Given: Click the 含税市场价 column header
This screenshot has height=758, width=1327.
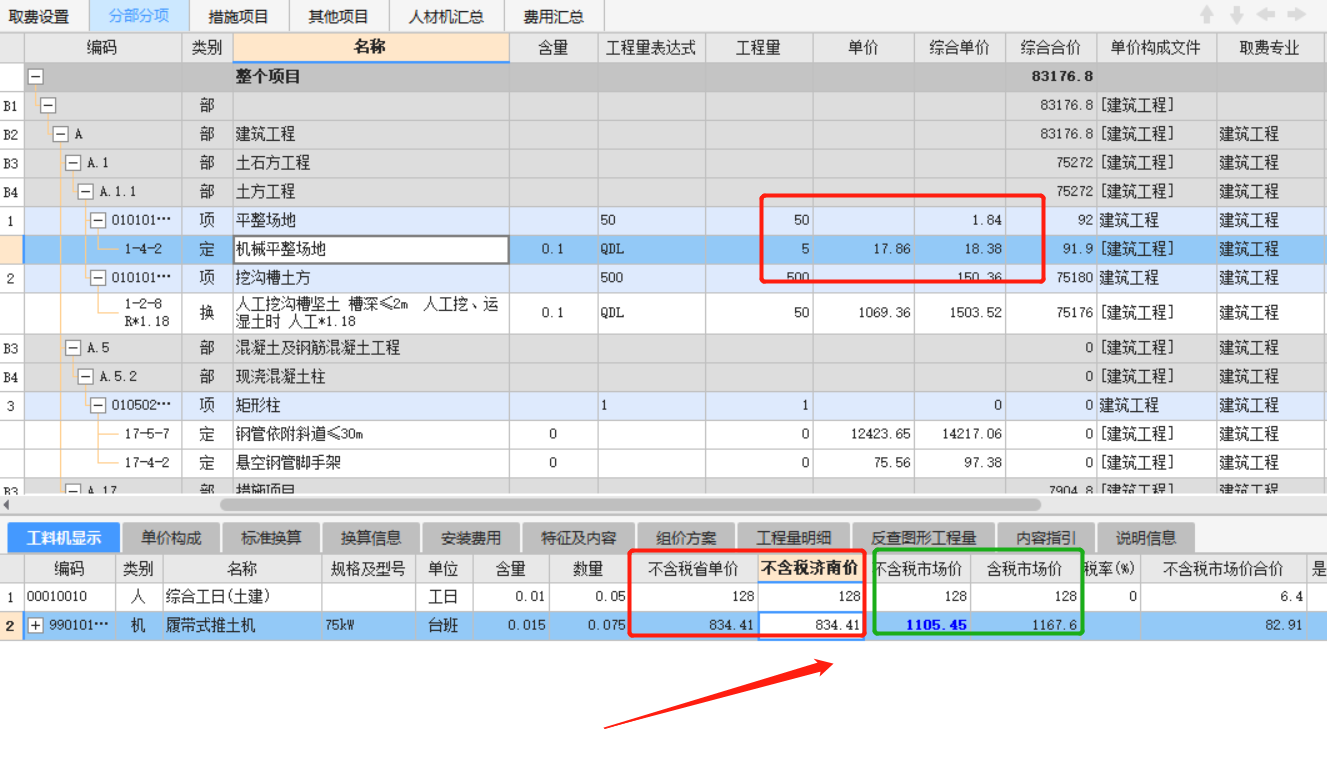Looking at the screenshot, I should coord(1024,569).
